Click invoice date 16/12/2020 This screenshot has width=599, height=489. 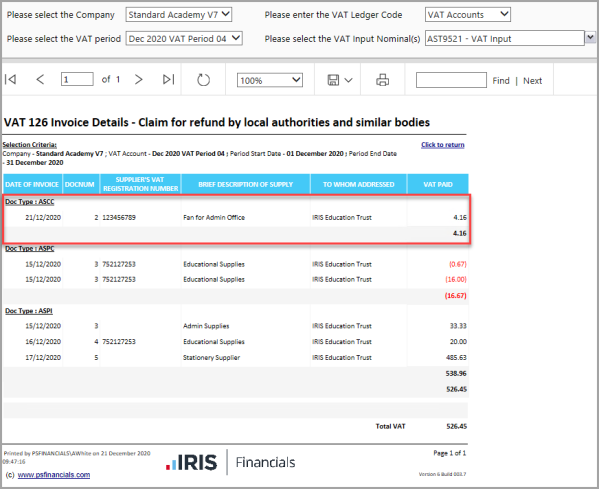point(43,342)
